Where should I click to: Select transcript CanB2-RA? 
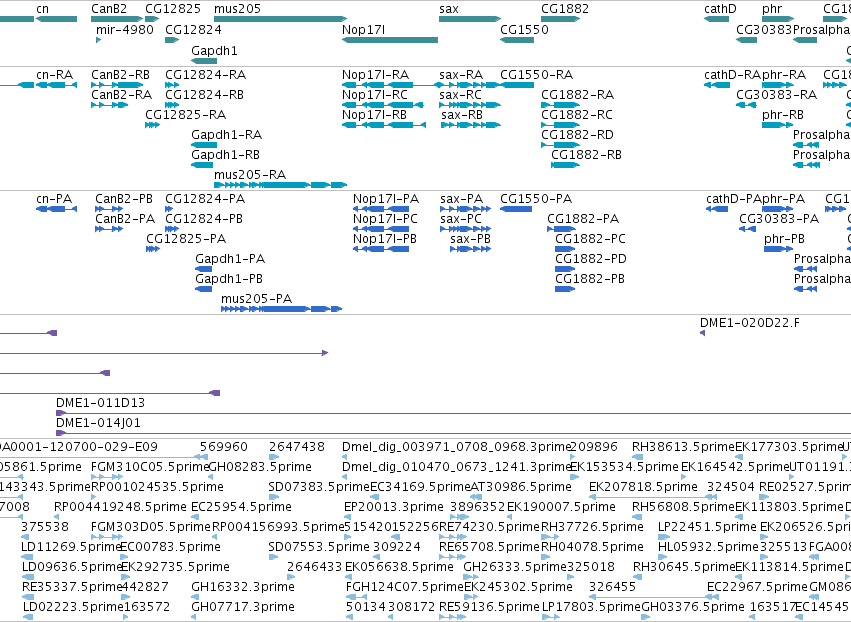(x=122, y=94)
